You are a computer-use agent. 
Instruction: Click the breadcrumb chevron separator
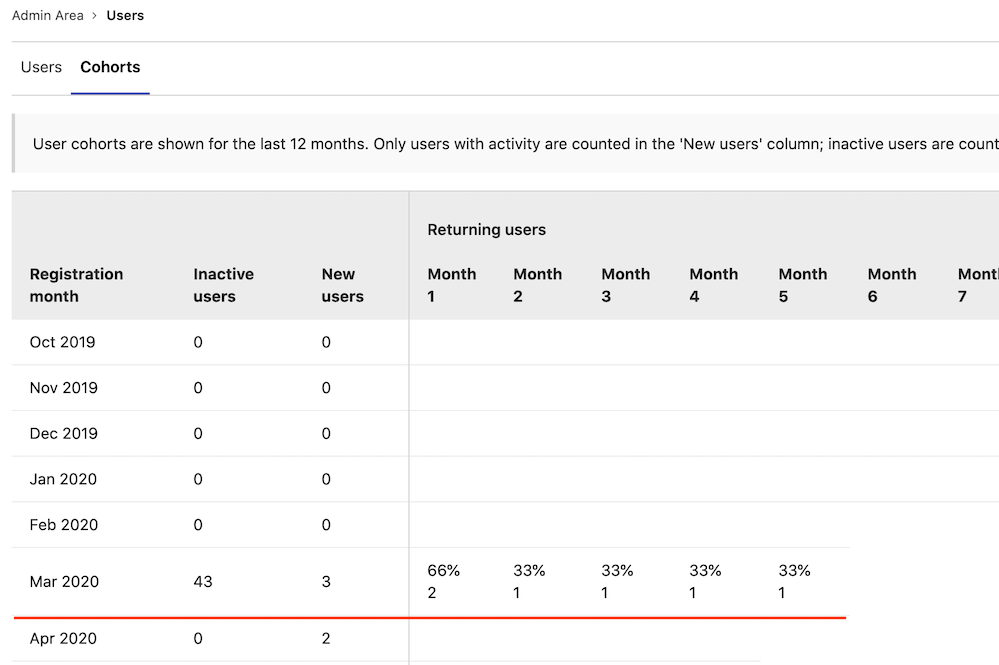click(x=95, y=16)
